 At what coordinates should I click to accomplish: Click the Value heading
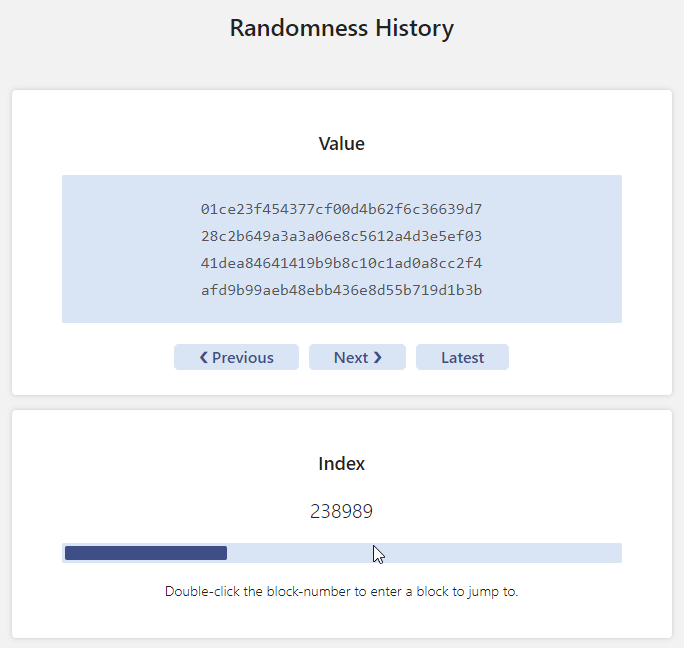point(342,144)
